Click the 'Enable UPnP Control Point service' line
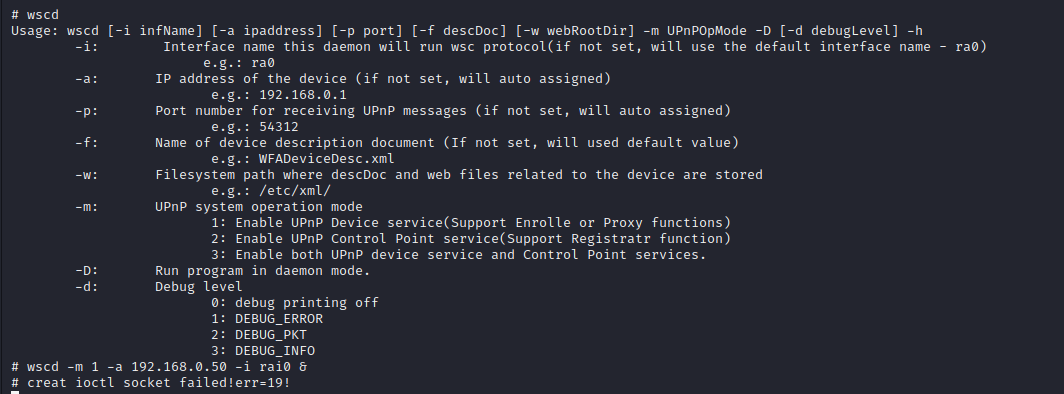This screenshot has width=1064, height=394. click(471, 239)
